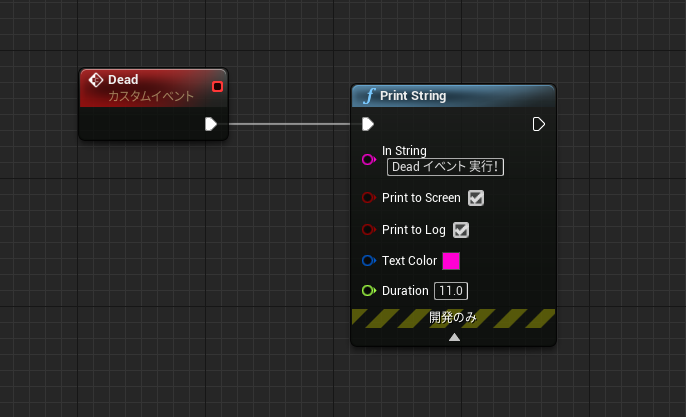Image resolution: width=686 pixels, height=417 pixels.
Task: Click the red delegate pin on Dead node
Action: point(217,87)
